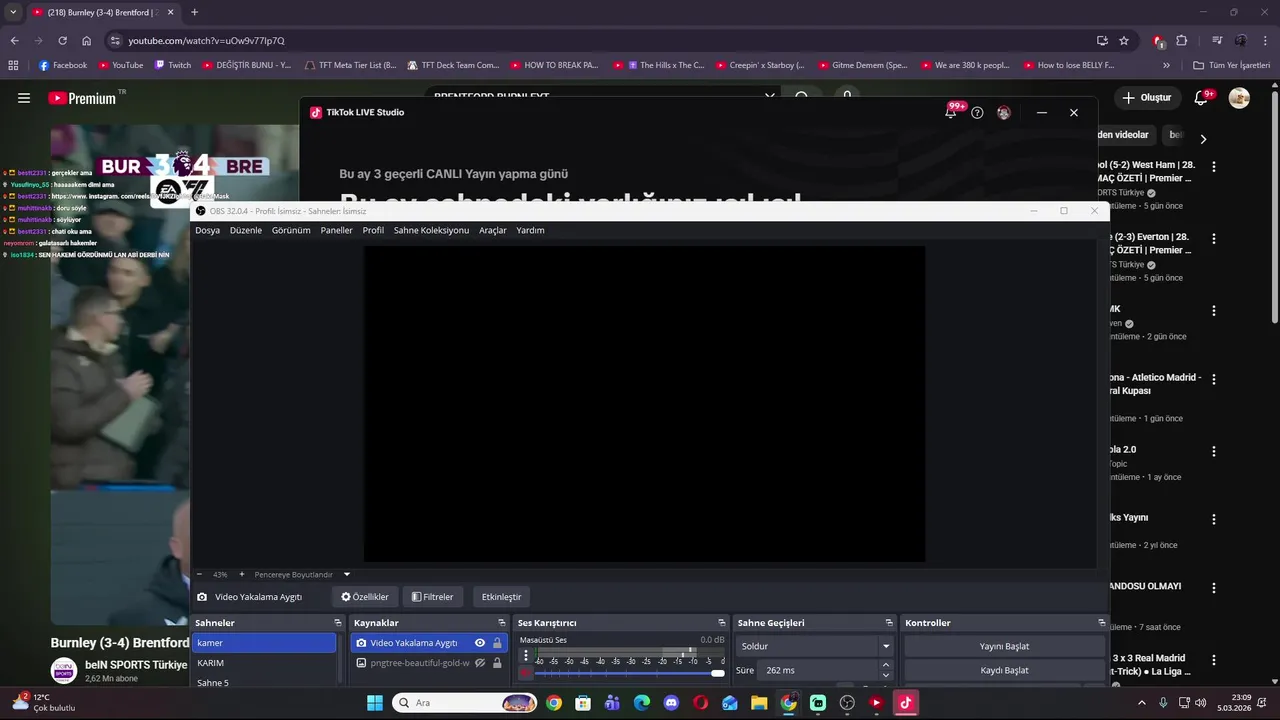Open TikTok LIVE Studio help icon
Screen dimensions: 1280x720
click(x=977, y=113)
